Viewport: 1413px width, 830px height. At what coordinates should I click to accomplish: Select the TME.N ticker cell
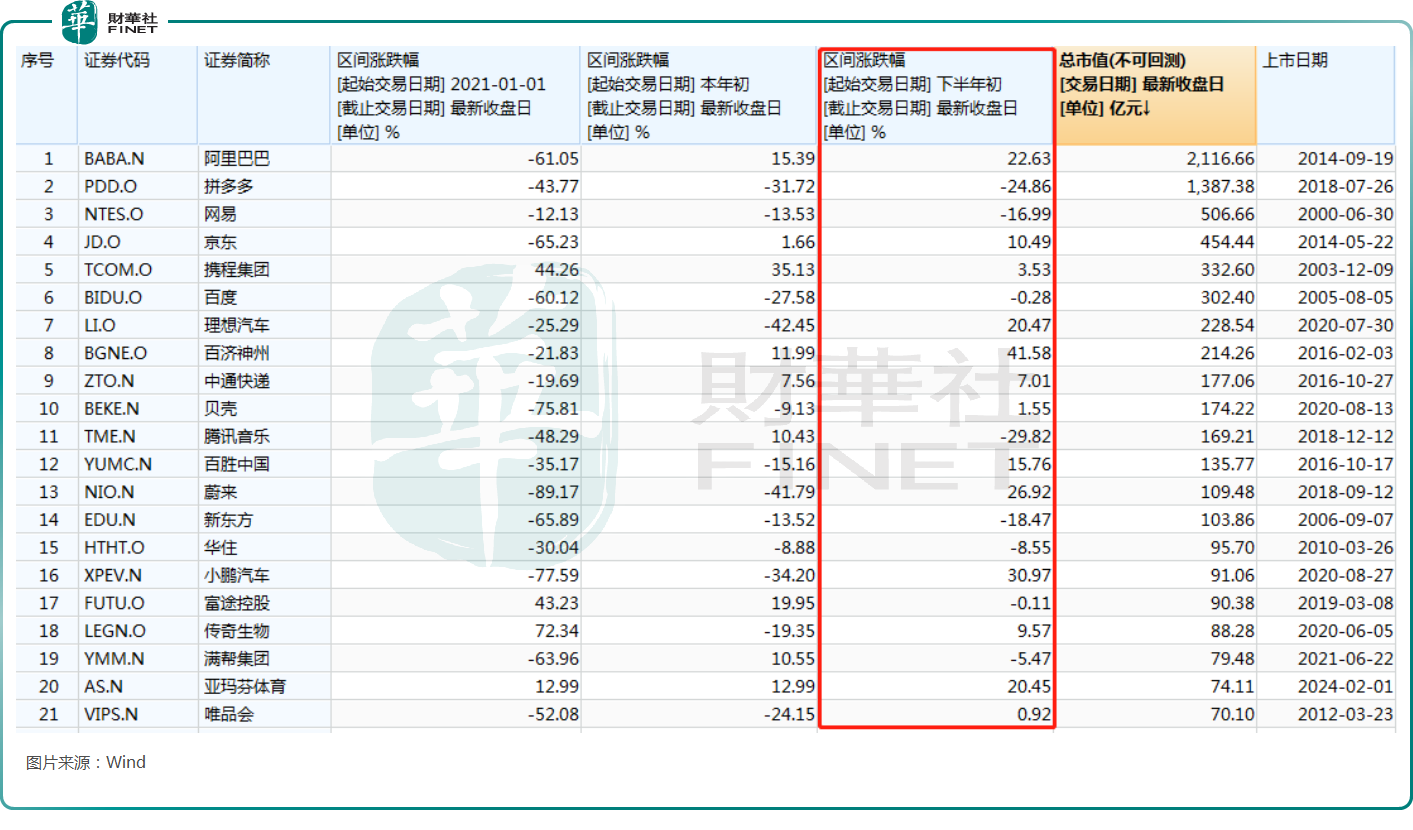[138, 437]
